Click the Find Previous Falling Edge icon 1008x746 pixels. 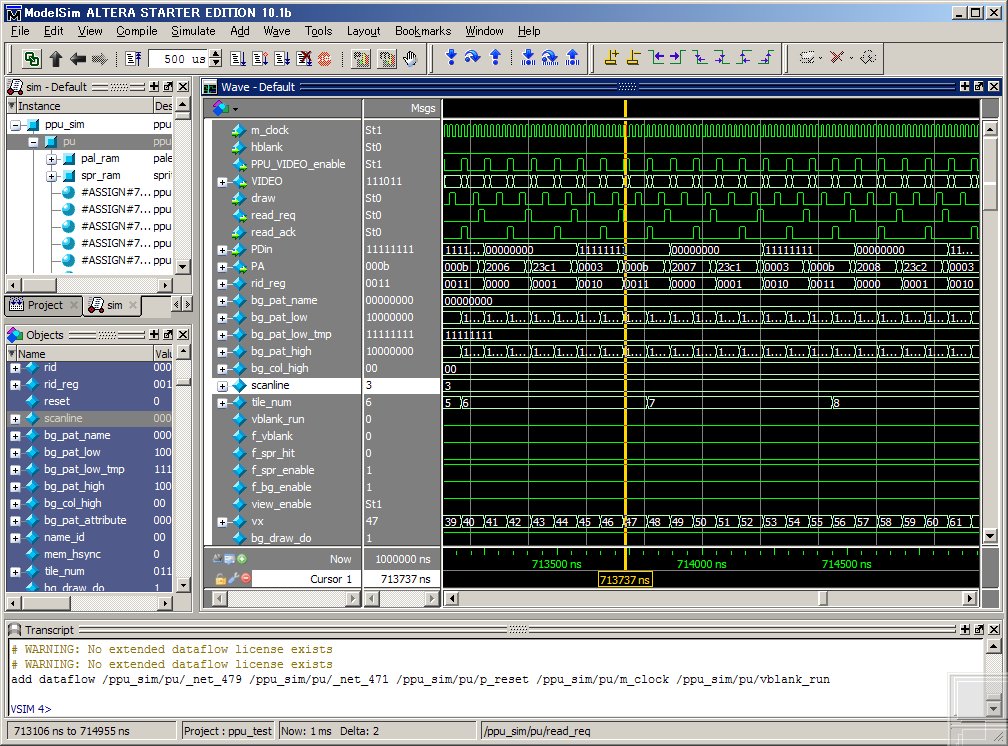[x=700, y=57]
